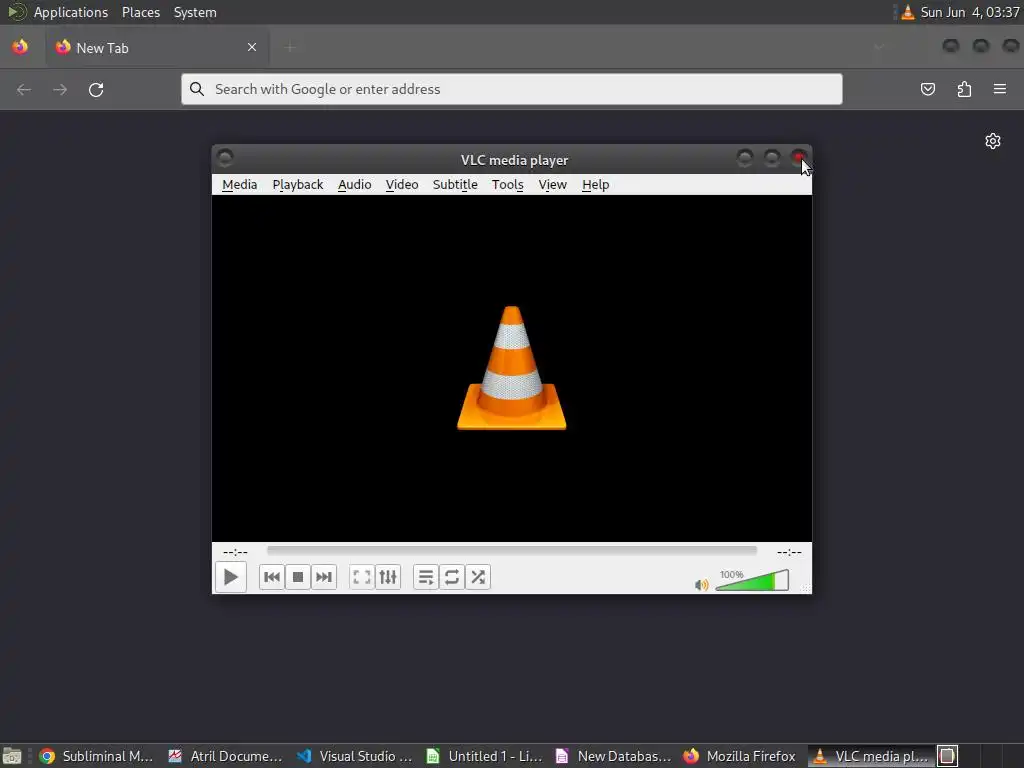
Task: Toggle VLC fullscreen mode
Action: coord(362,577)
